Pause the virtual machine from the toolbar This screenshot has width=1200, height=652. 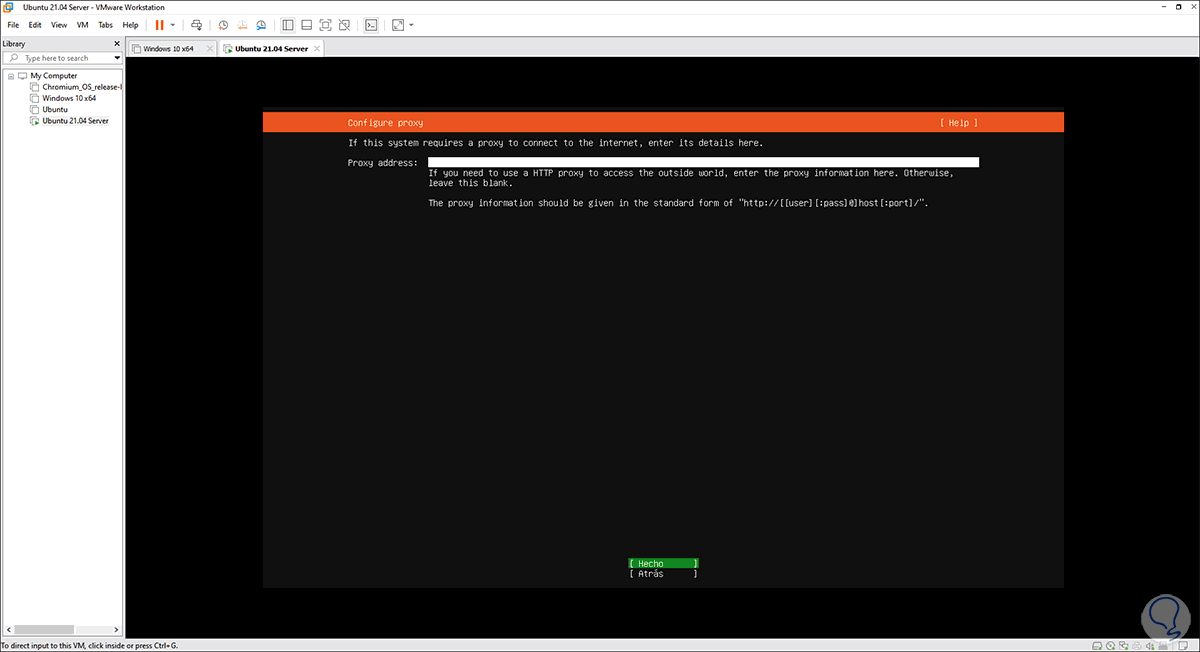coord(159,24)
